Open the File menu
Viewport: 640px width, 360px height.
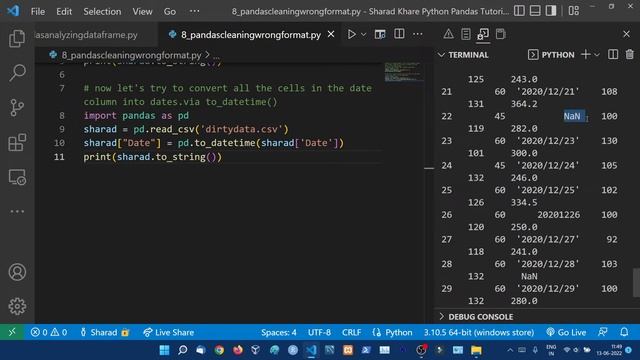pos(38,11)
